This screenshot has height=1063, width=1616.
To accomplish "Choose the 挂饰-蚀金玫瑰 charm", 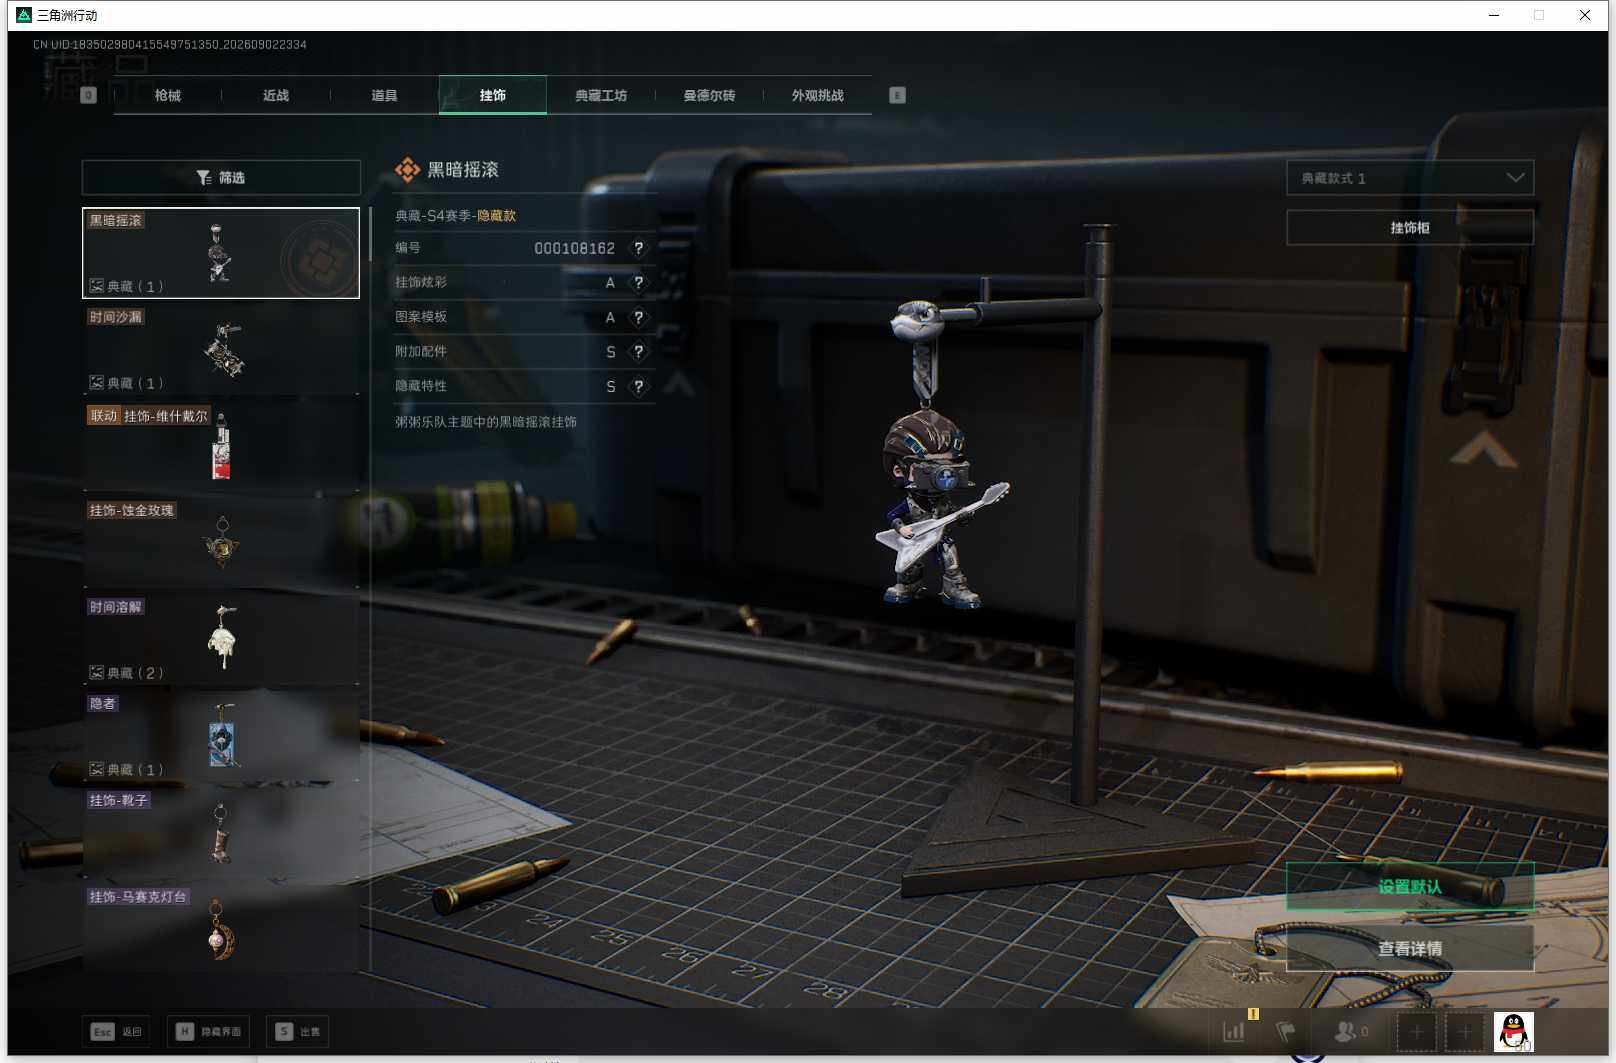I will pyautogui.click(x=221, y=543).
